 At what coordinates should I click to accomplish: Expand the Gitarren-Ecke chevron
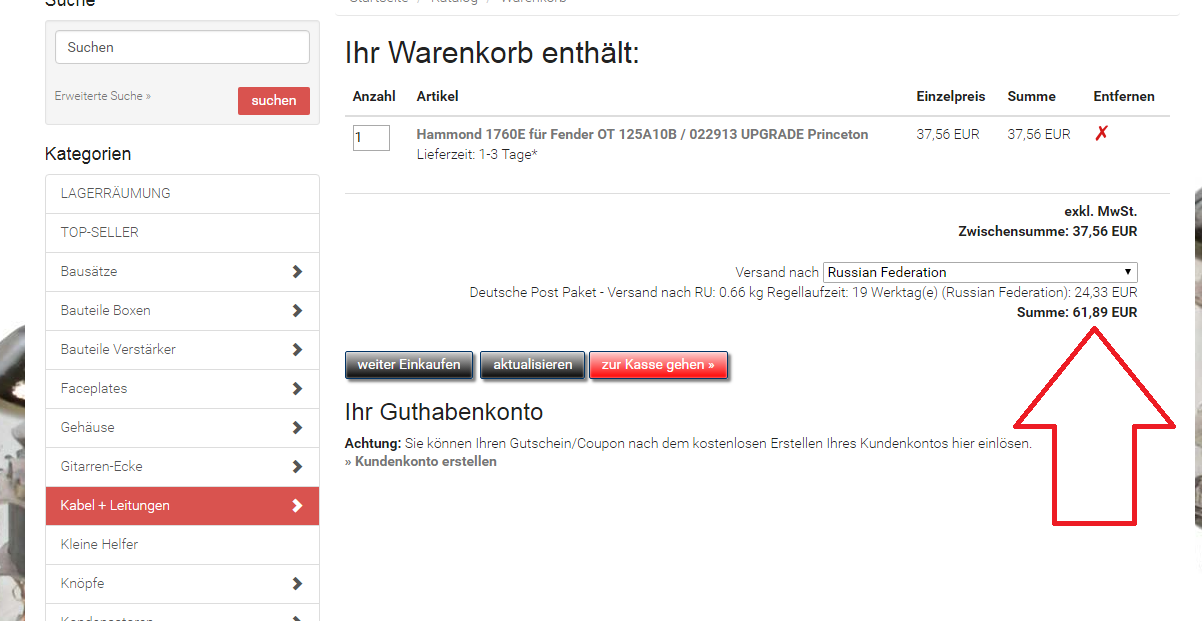(297, 467)
